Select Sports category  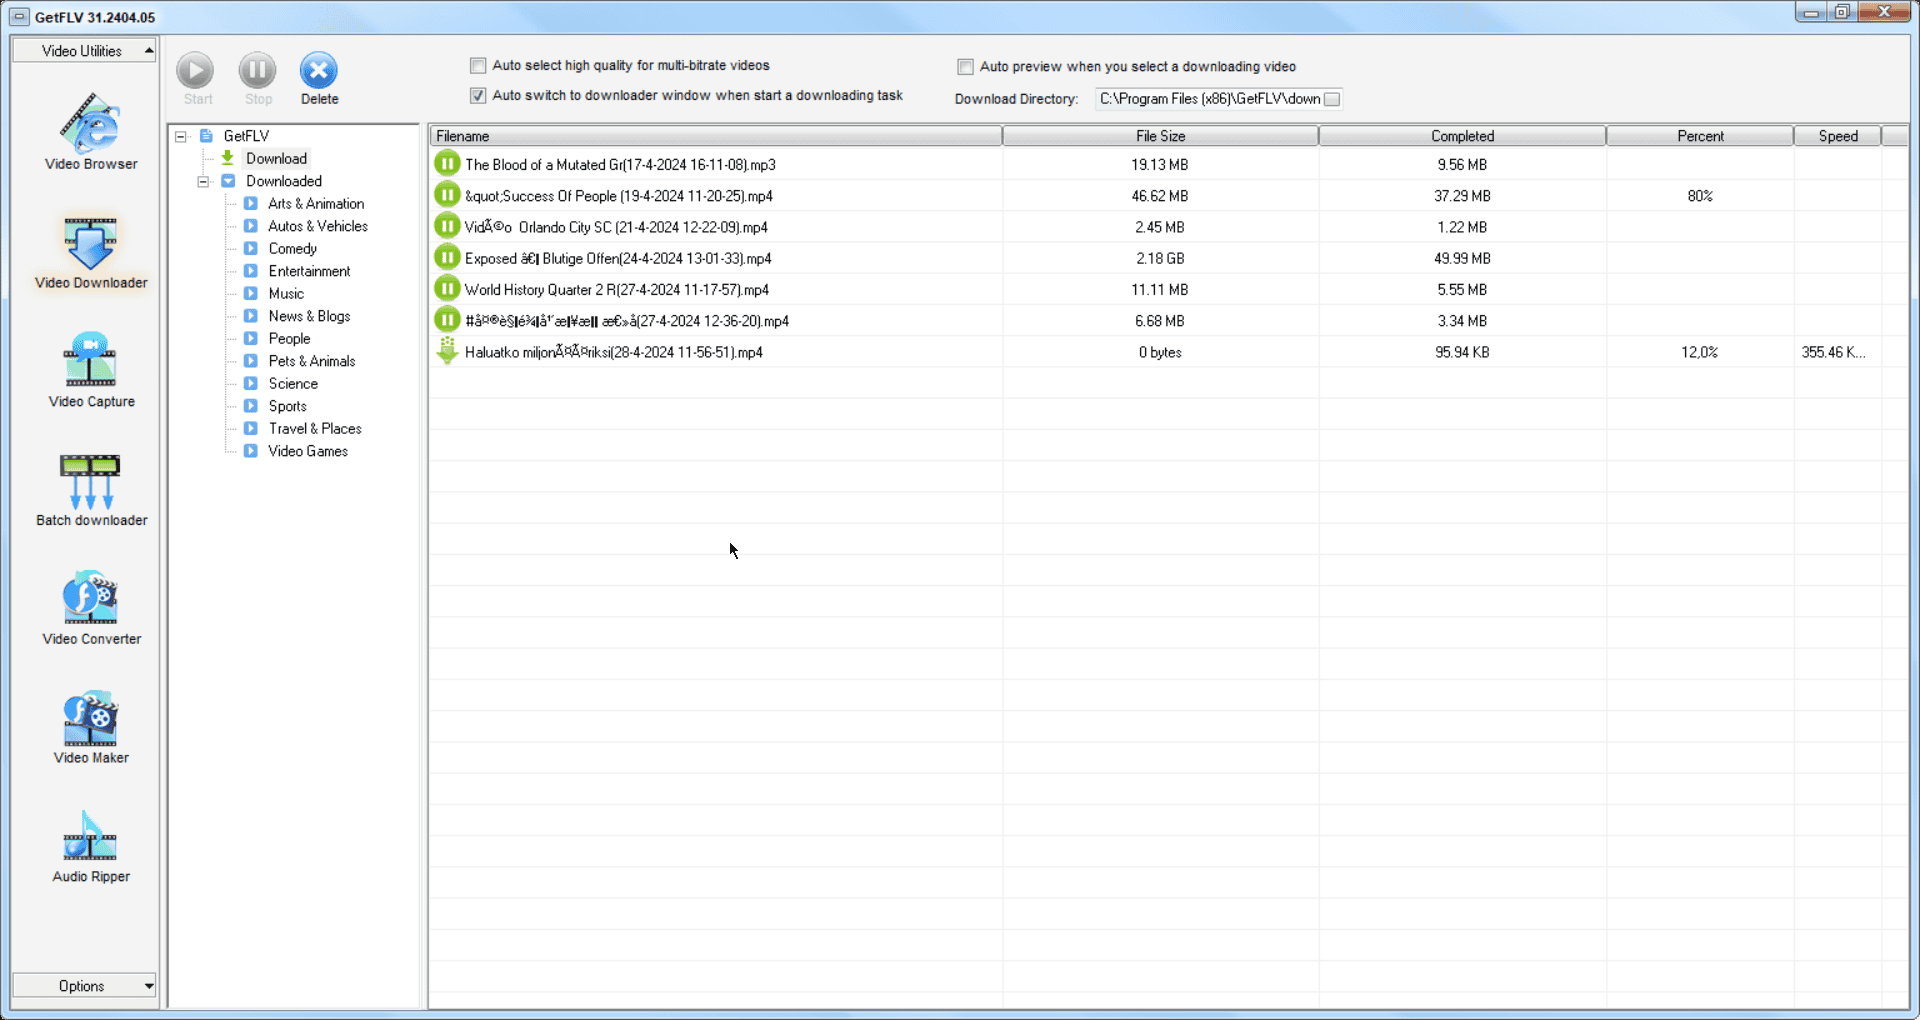(x=288, y=406)
